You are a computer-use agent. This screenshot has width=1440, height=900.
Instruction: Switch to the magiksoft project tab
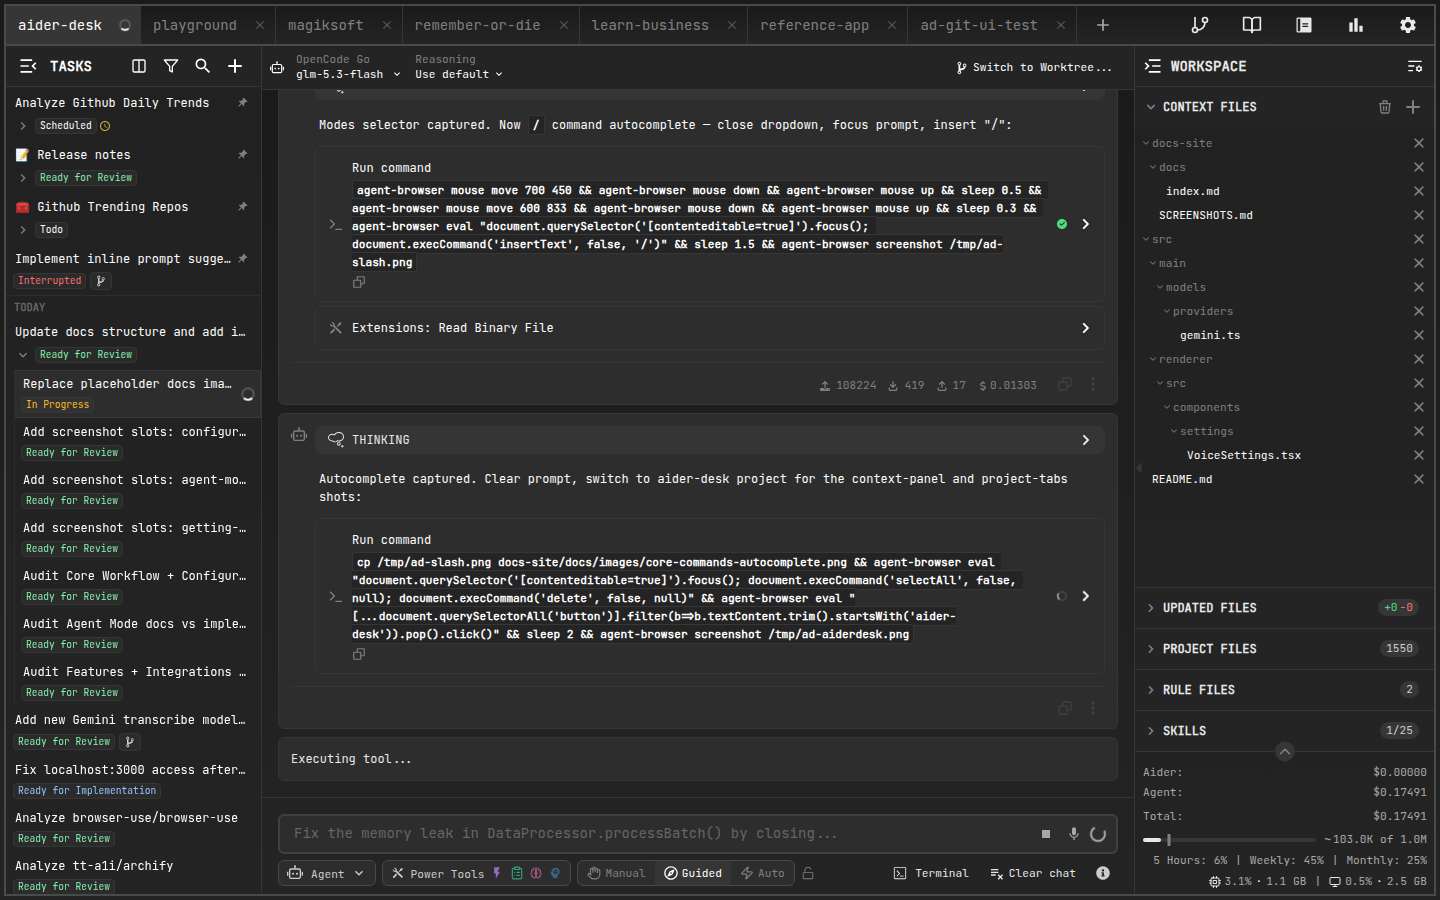[326, 25]
